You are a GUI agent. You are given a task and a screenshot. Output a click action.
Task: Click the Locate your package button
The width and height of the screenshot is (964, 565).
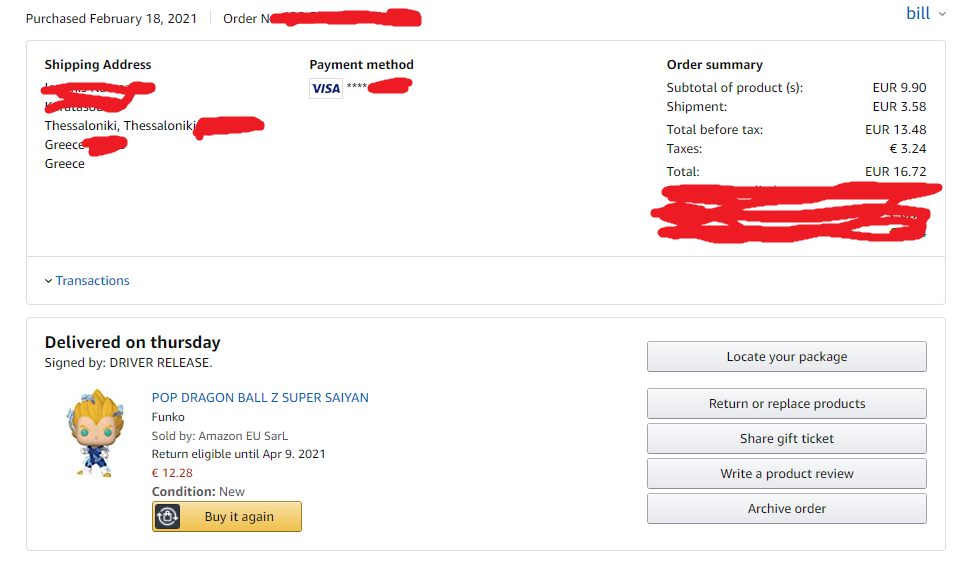787,357
